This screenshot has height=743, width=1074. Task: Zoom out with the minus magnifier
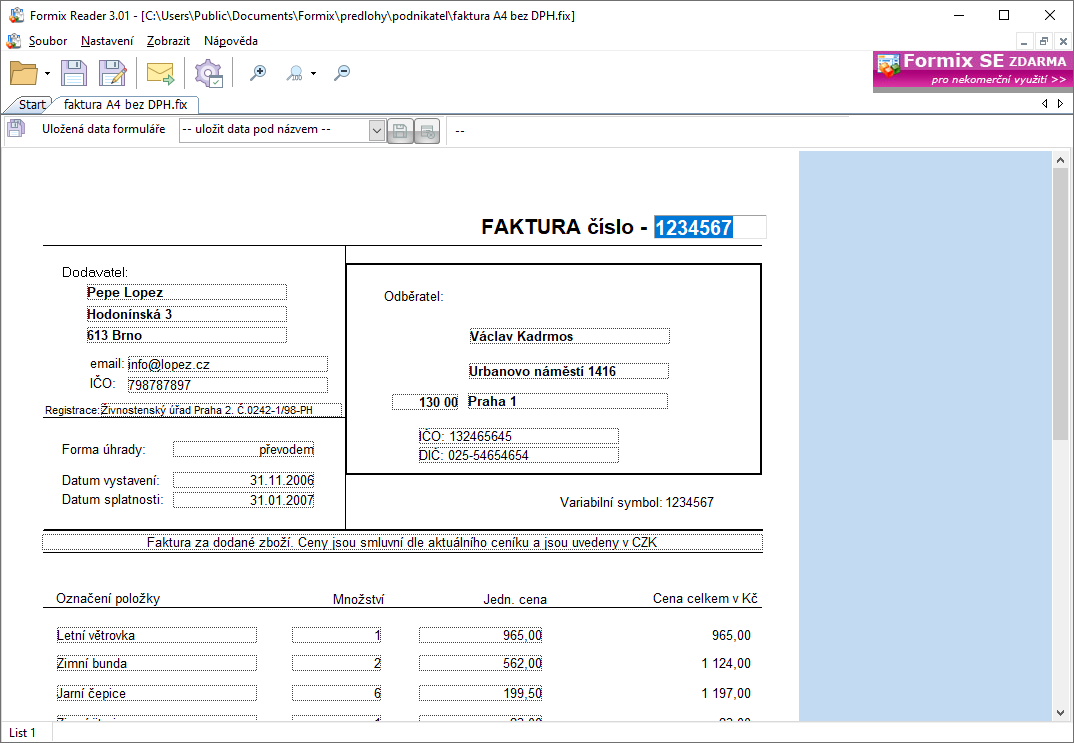[x=342, y=72]
